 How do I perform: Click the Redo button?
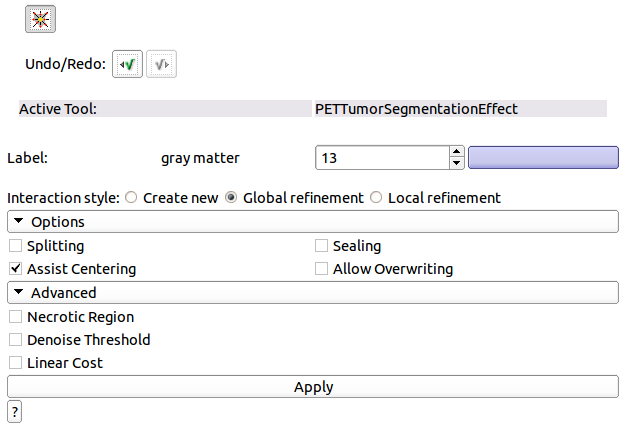(161, 64)
